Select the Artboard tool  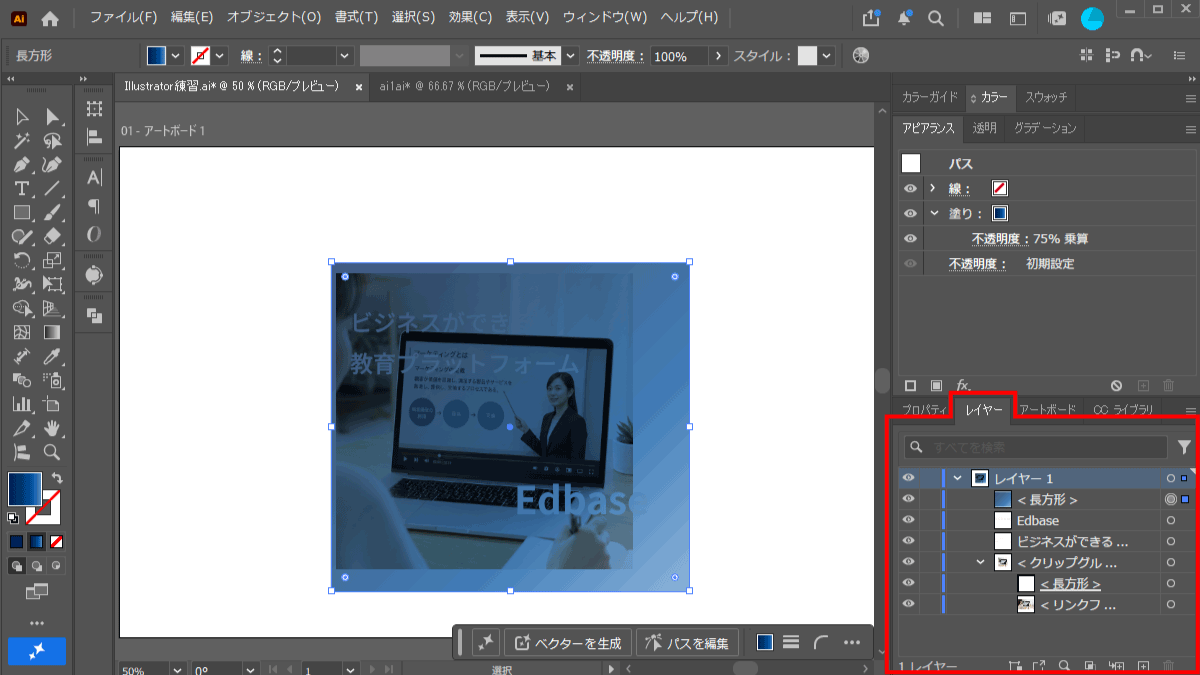(53, 404)
